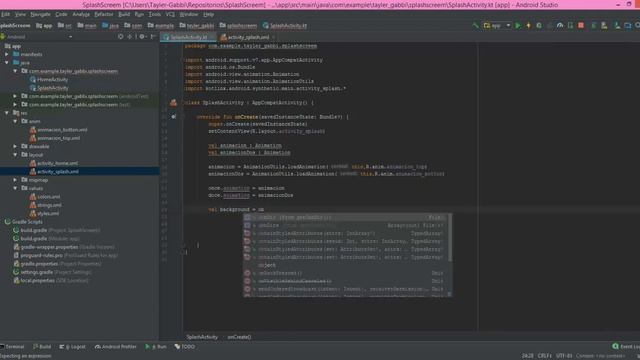Image resolution: width=640 pixels, height=360 pixels.
Task: Click the Search Everywhere magnifier icon
Action: (637, 25)
